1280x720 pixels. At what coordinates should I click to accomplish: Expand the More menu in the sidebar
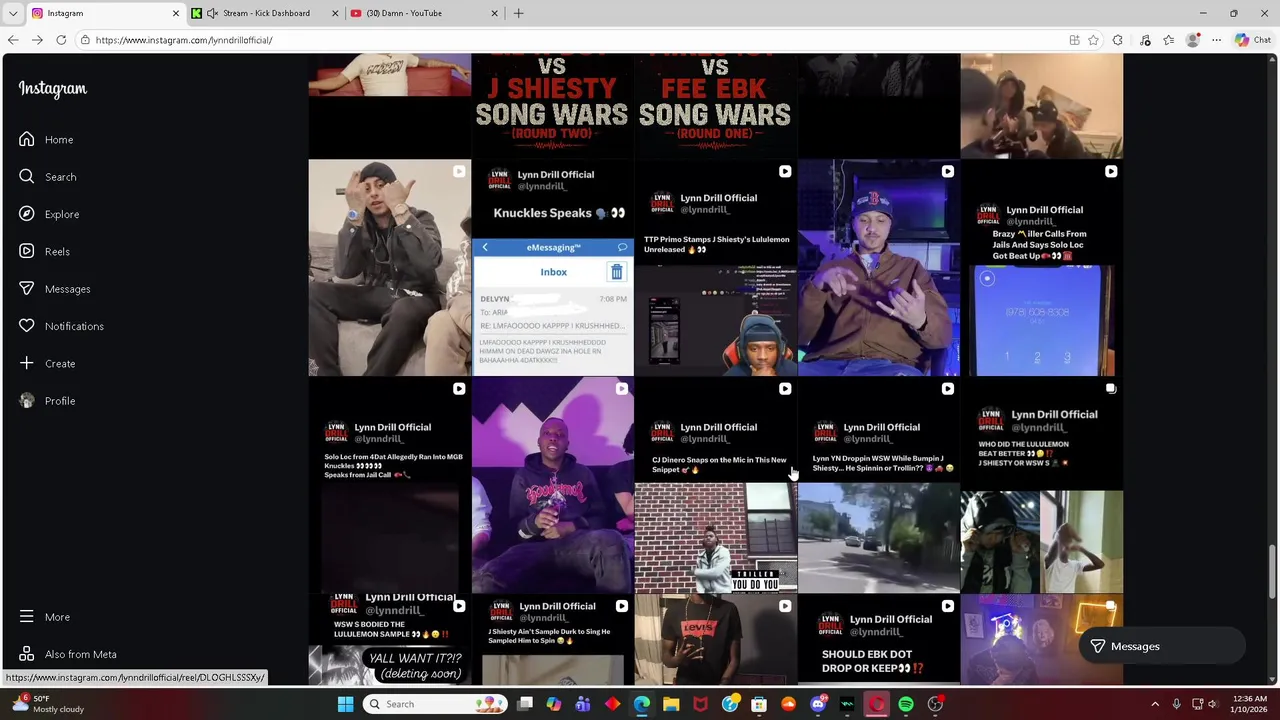click(x=44, y=617)
